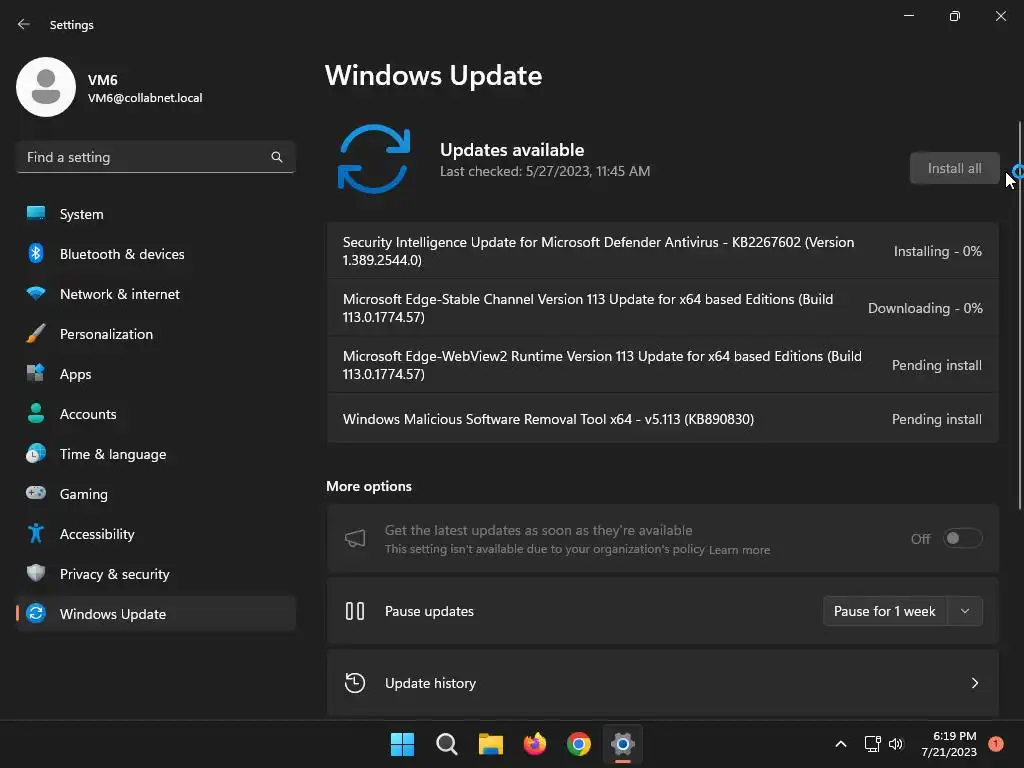
Task: Click the Microsoft Edge-Stable Channel update row
Action: click(x=663, y=308)
